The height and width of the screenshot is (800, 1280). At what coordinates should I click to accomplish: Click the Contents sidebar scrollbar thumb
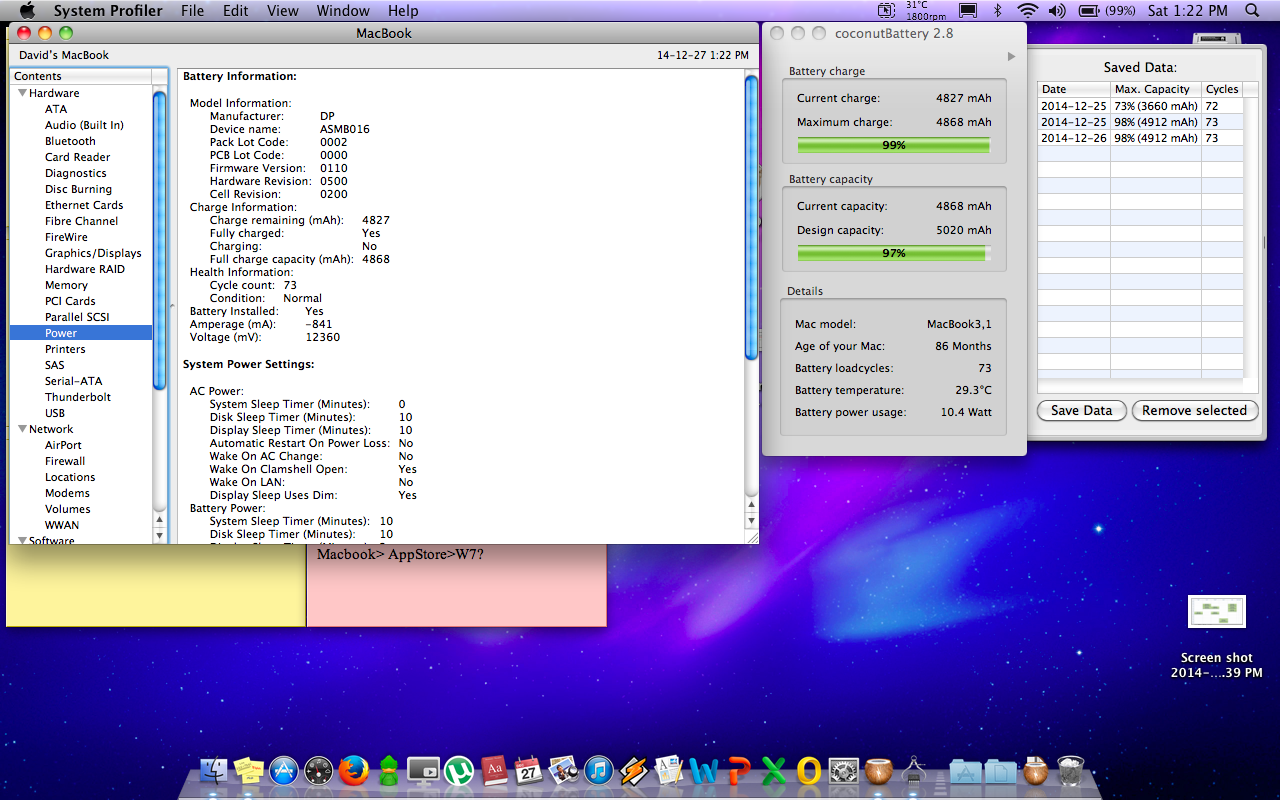159,240
